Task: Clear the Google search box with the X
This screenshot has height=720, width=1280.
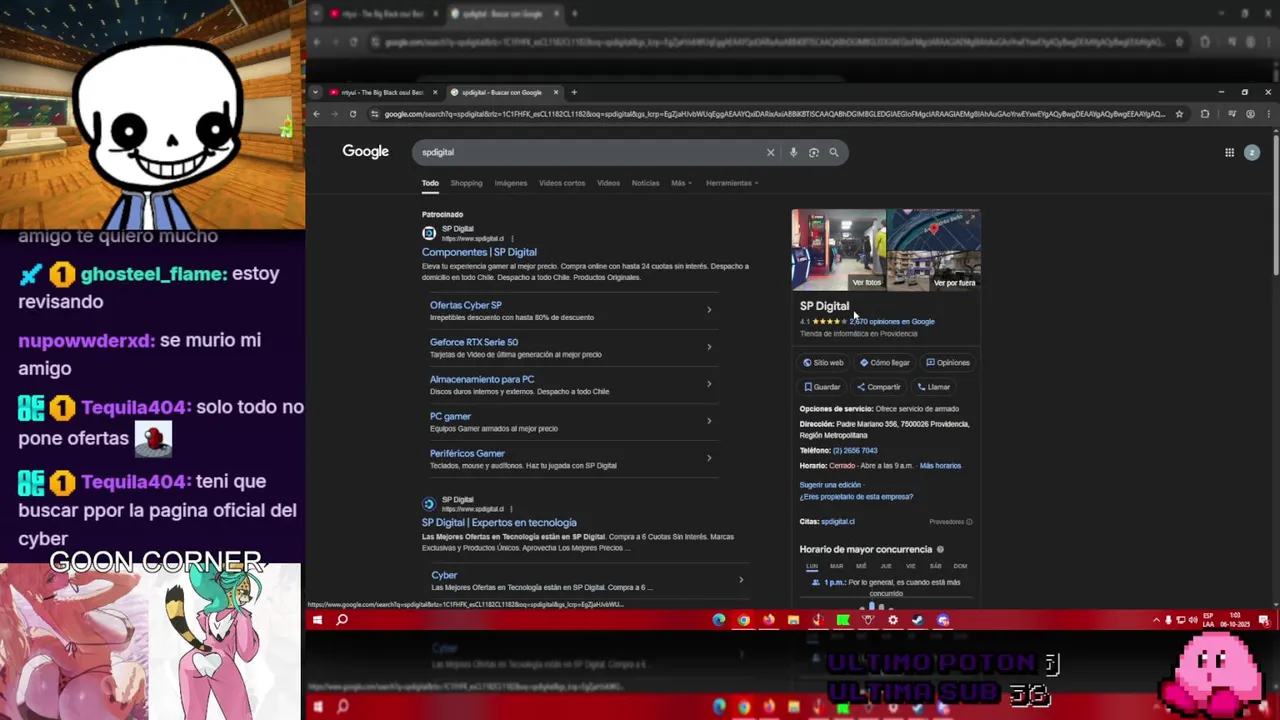Action: pyautogui.click(x=770, y=153)
